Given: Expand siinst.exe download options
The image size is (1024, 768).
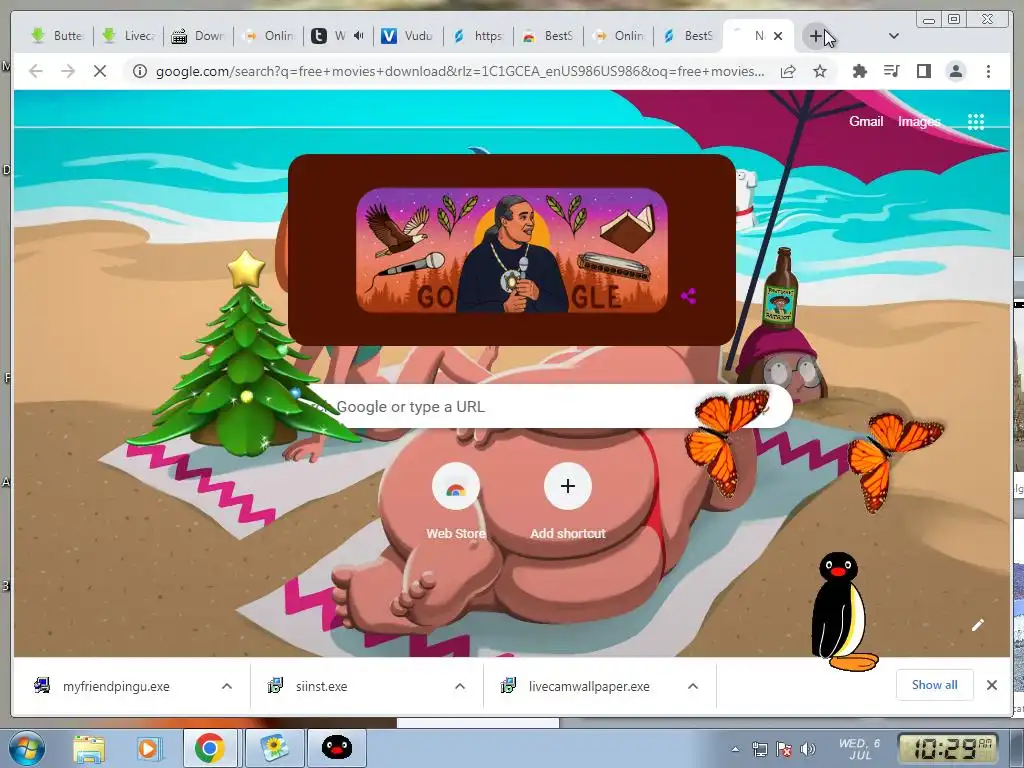Looking at the screenshot, I should click(x=460, y=686).
